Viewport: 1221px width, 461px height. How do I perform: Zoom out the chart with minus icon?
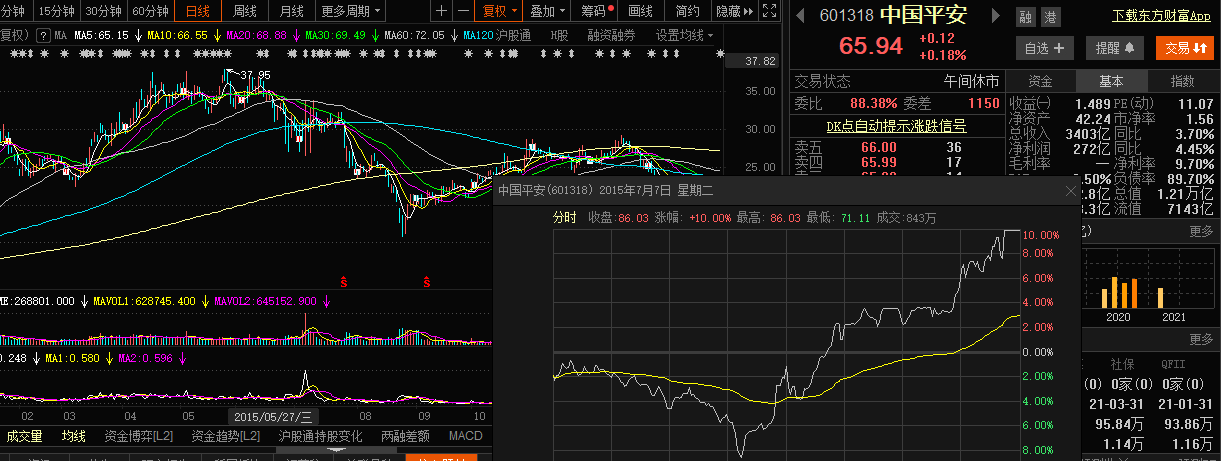(461, 11)
